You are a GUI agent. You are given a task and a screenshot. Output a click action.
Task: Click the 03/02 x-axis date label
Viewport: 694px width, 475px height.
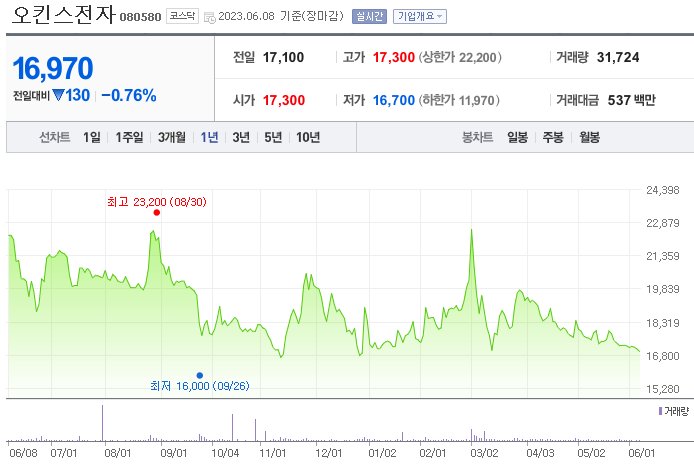click(x=484, y=453)
